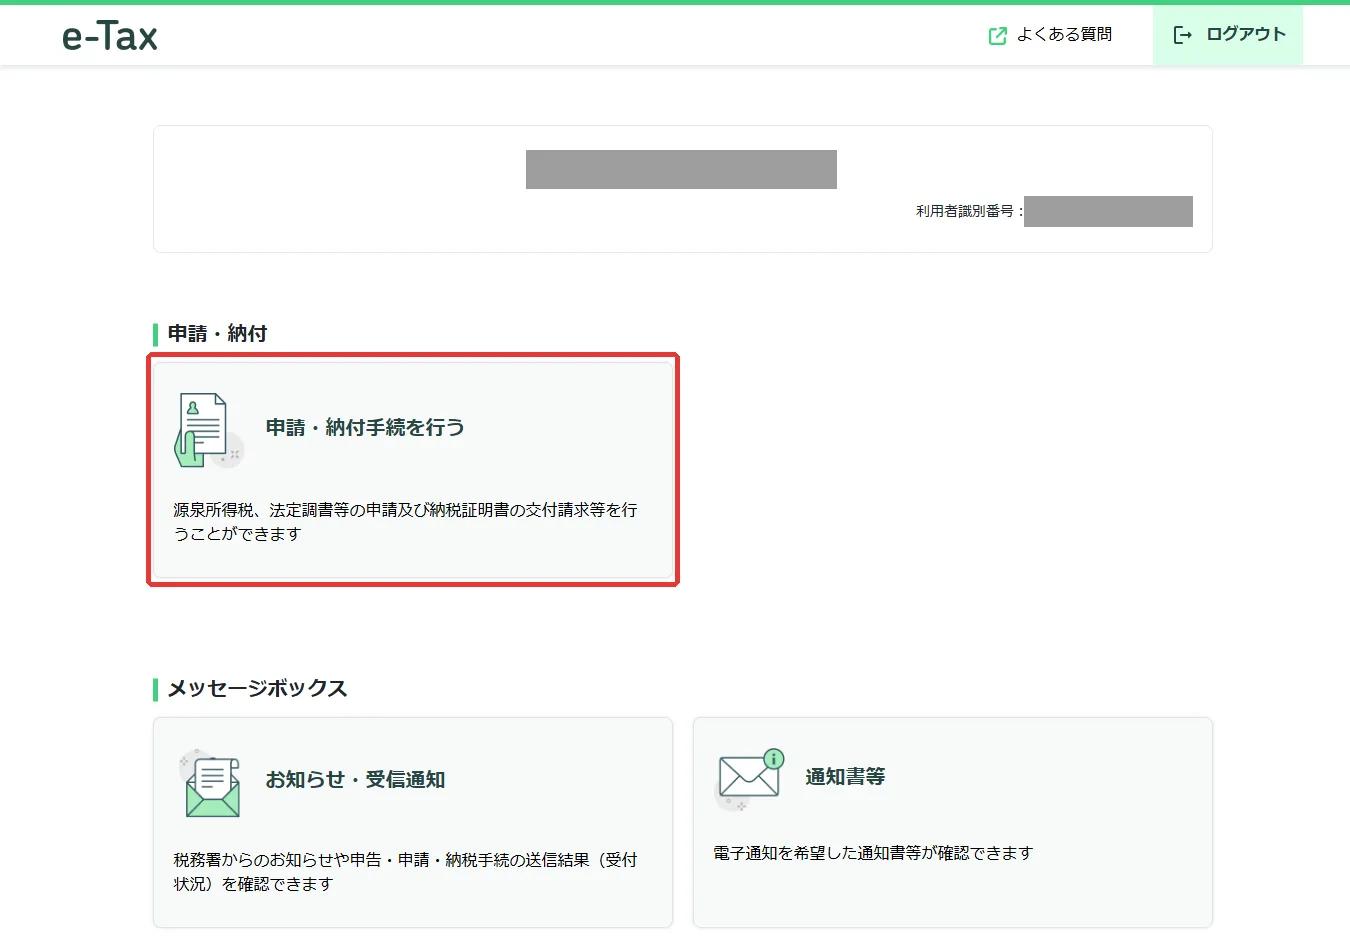Viewport: 1350px width, 940px height.
Task: Click the envelope letter icon for お知らせ
Action: (x=211, y=783)
